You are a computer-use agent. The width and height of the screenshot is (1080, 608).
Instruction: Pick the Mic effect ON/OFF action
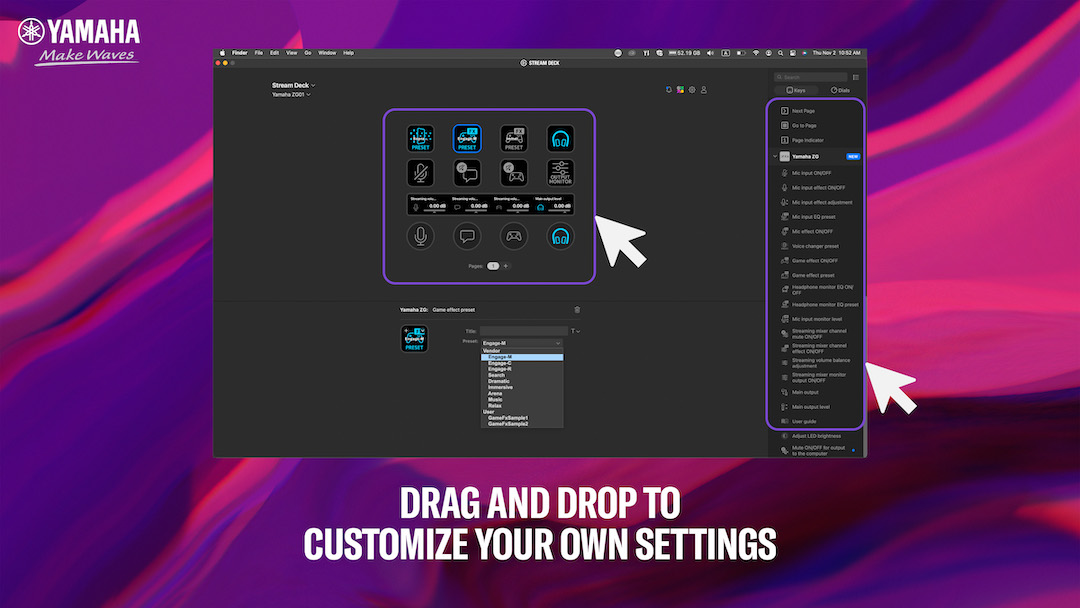(x=813, y=231)
